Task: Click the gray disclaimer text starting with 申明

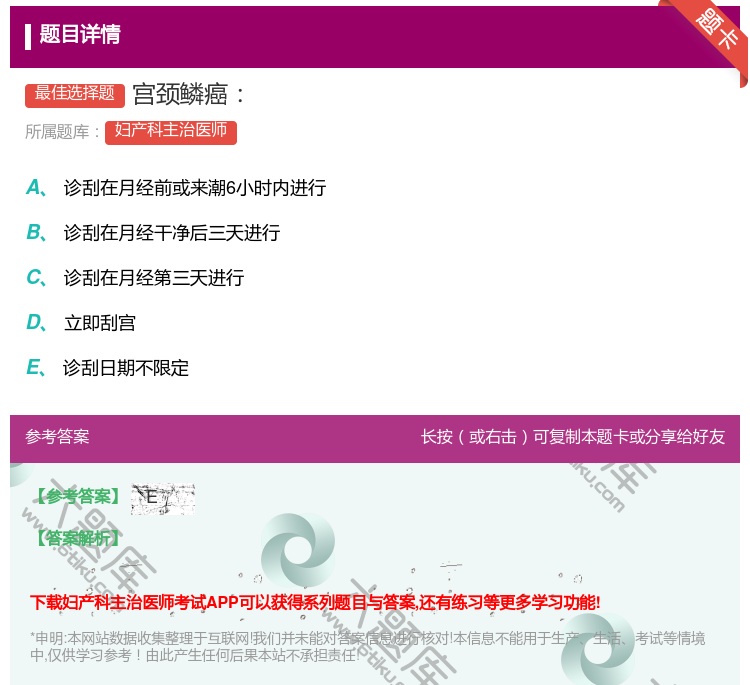Action: click(x=367, y=646)
